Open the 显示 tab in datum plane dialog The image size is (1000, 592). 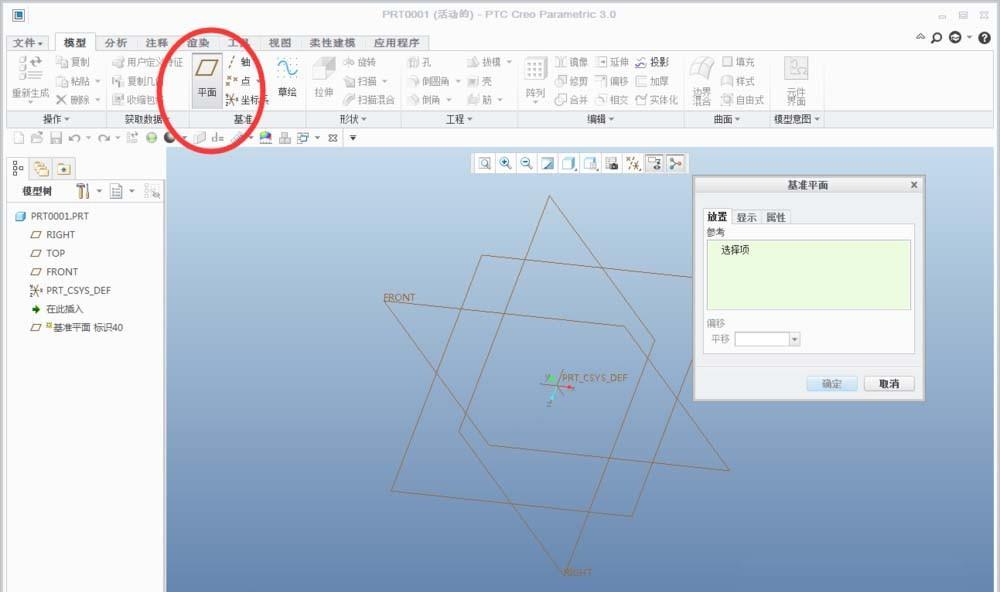tap(749, 217)
